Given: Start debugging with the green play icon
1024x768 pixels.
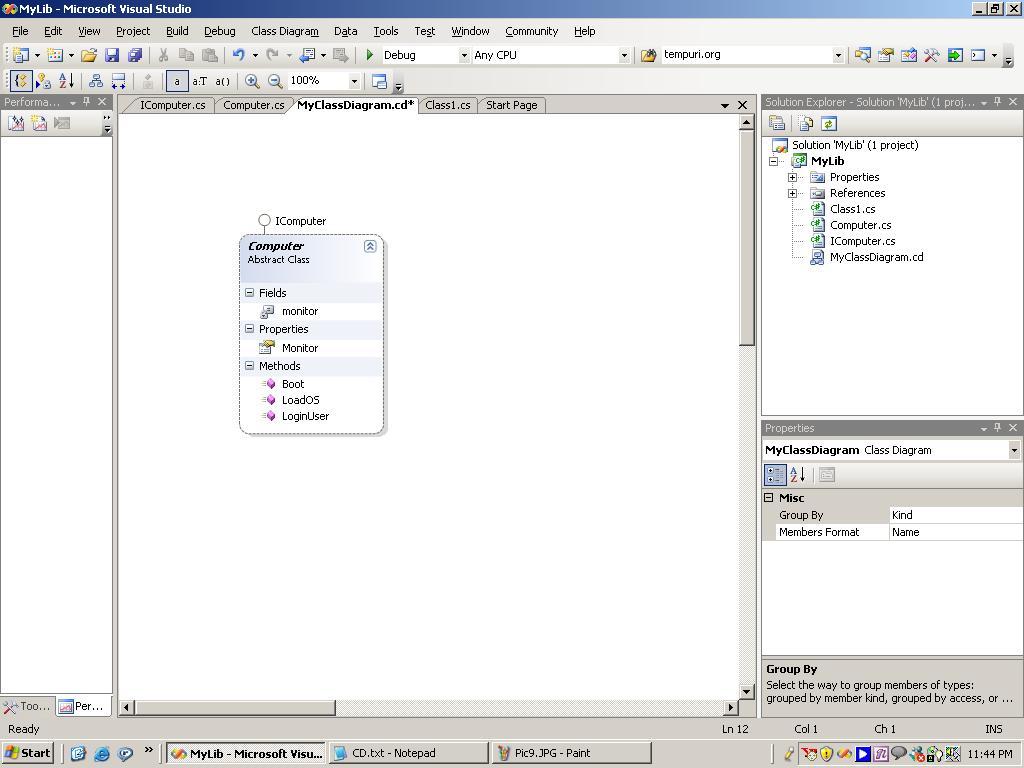Looking at the screenshot, I should (x=370, y=56).
